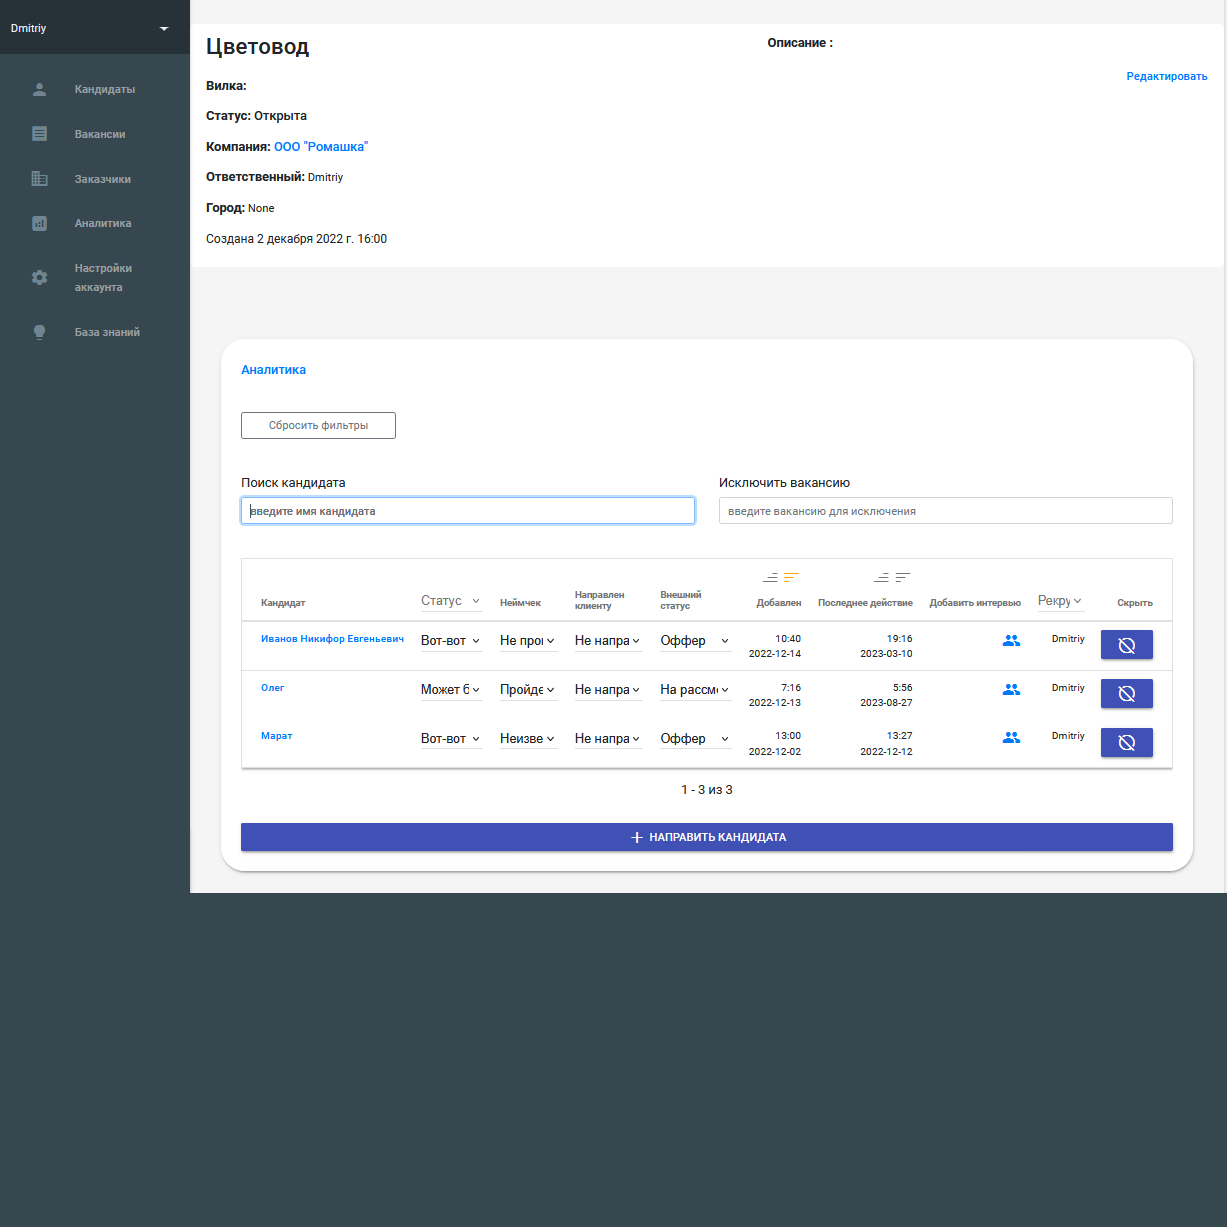Open the Статус column filter dropdown

[450, 600]
